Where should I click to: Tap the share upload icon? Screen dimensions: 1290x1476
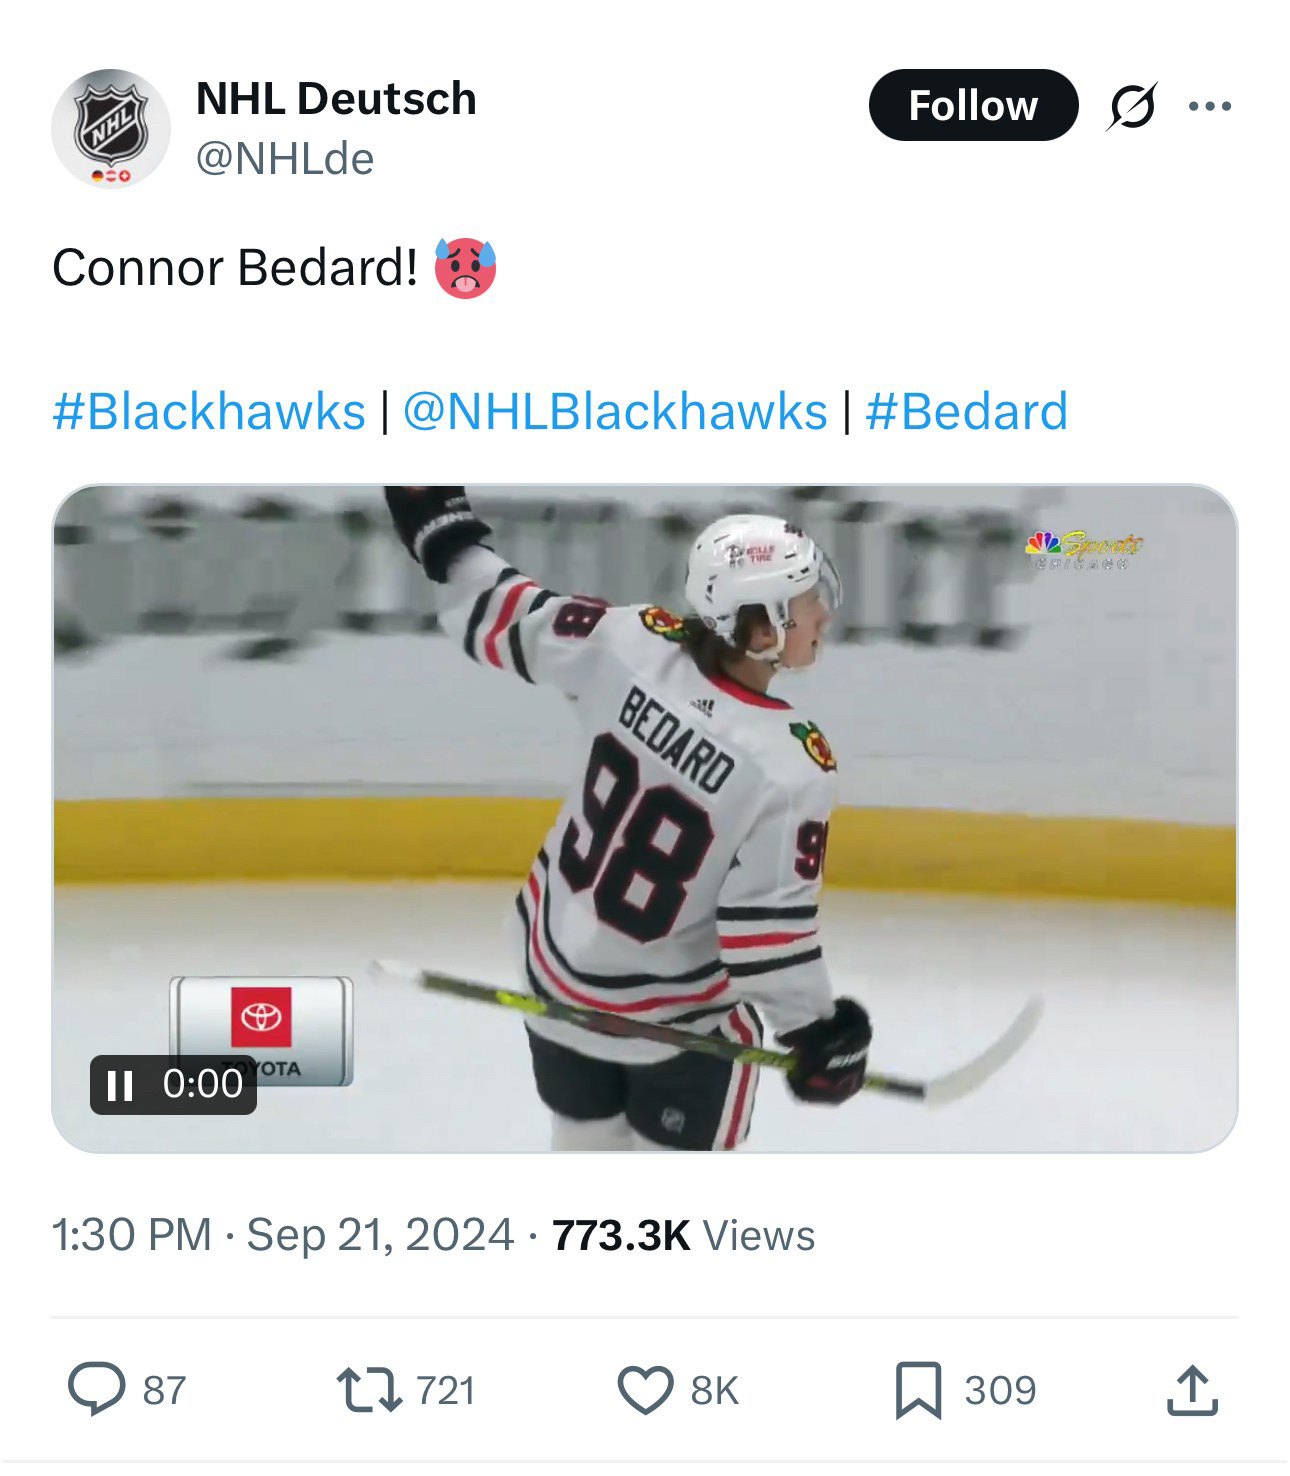point(1192,1391)
